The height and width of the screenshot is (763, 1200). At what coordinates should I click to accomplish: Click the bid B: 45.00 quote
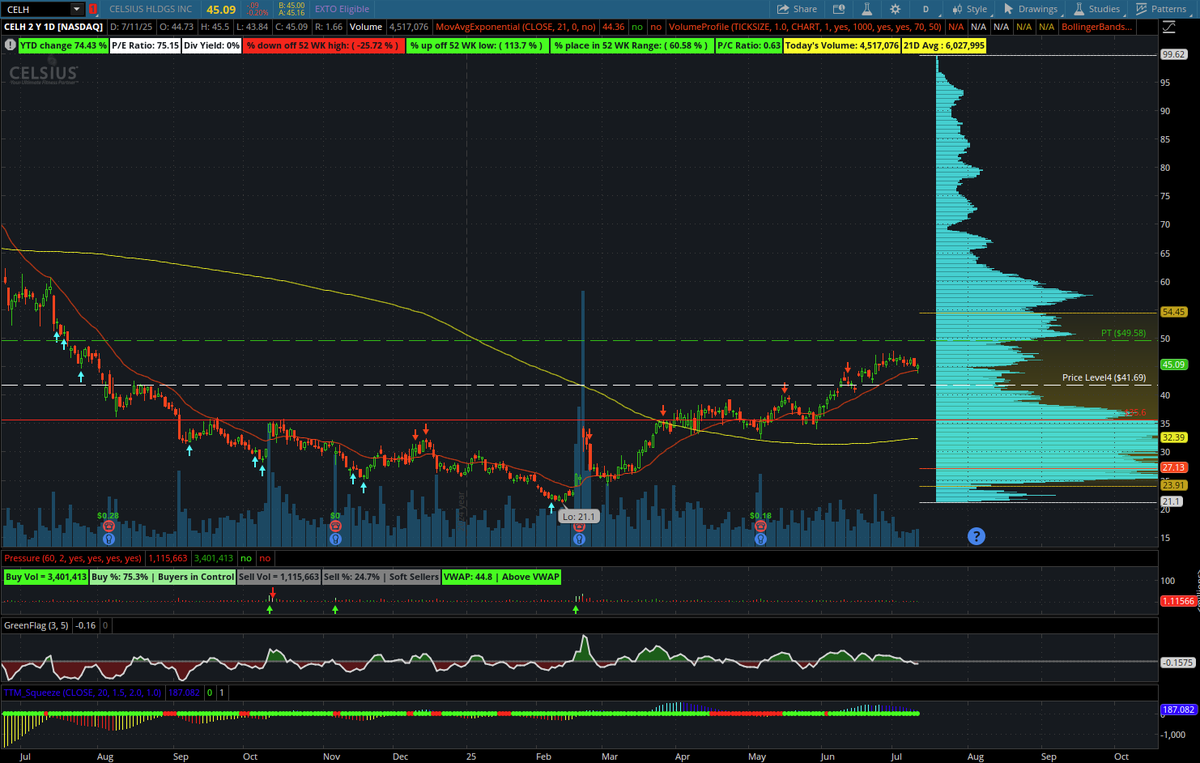pos(294,5)
